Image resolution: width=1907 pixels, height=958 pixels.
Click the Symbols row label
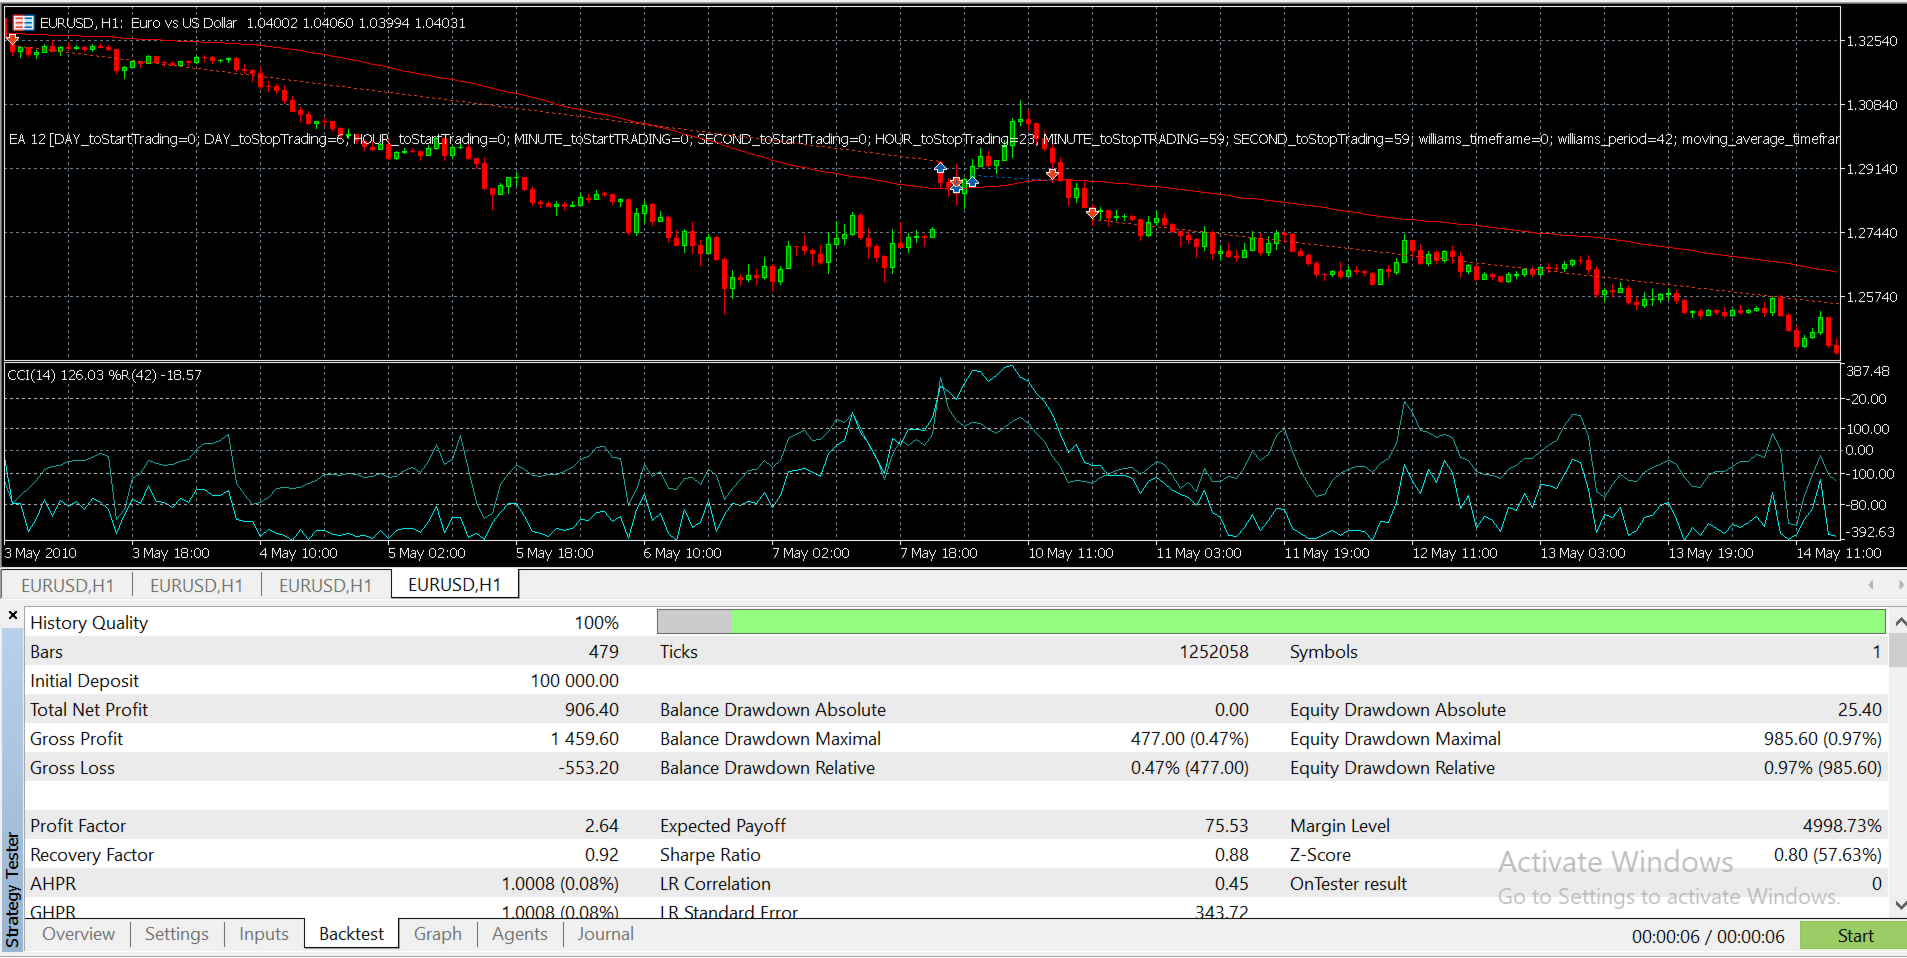pos(1324,652)
